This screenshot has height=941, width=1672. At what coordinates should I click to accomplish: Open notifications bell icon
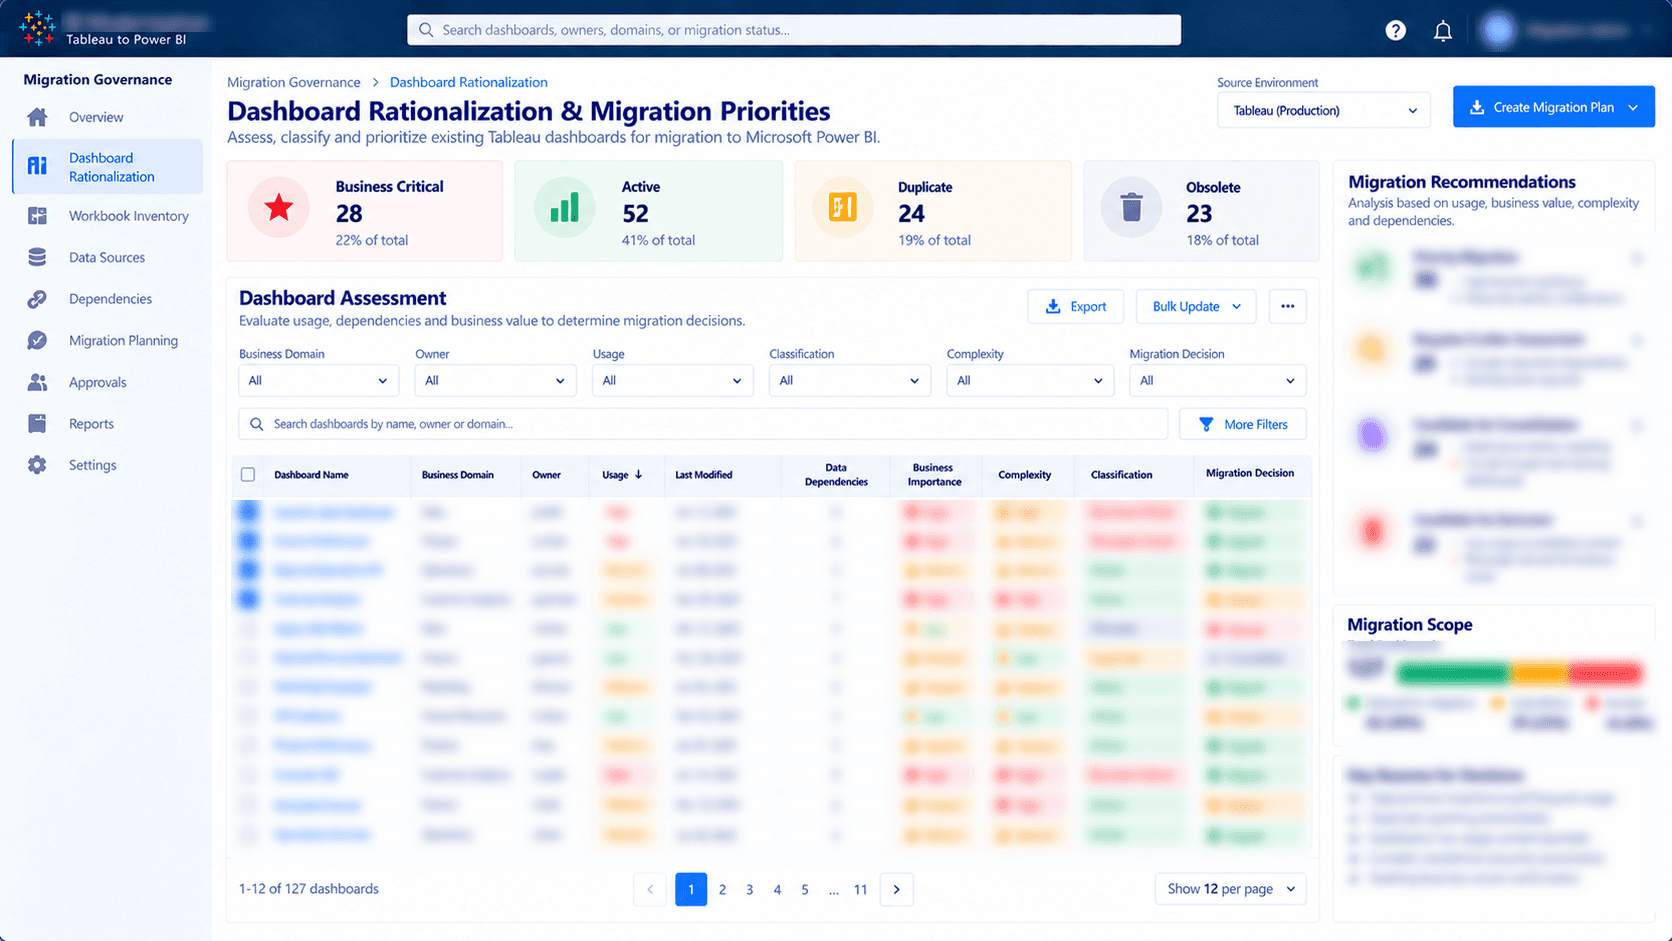point(1442,31)
